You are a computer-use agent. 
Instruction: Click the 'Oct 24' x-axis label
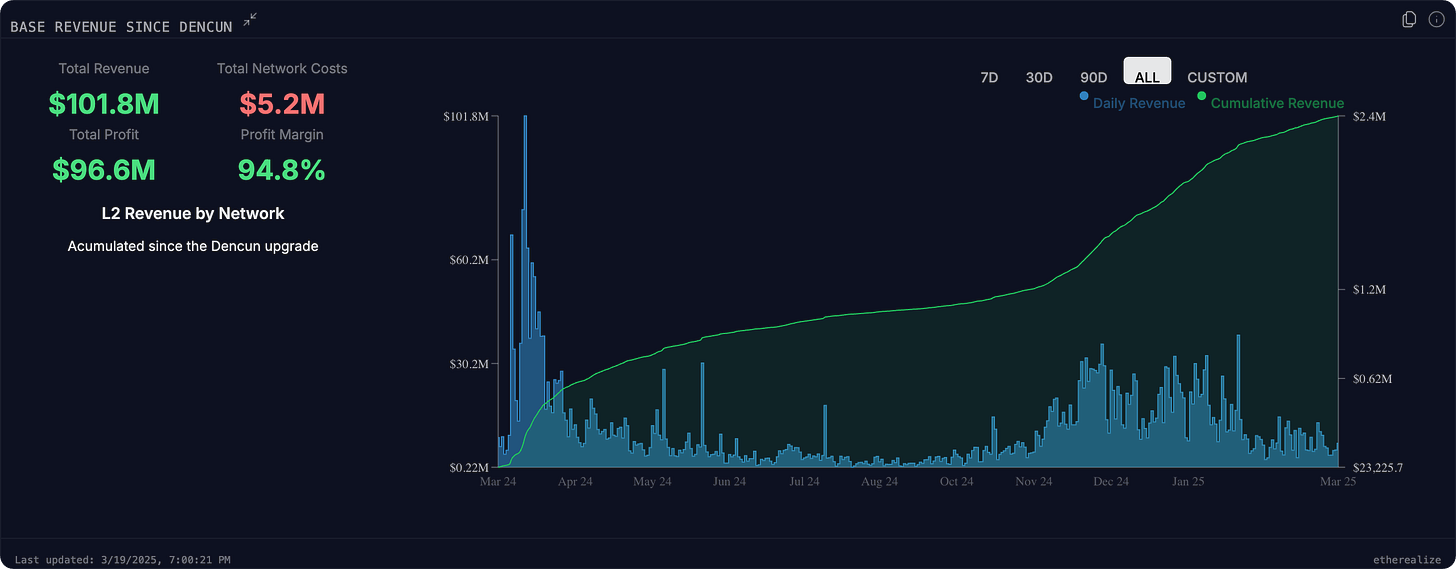click(x=956, y=481)
